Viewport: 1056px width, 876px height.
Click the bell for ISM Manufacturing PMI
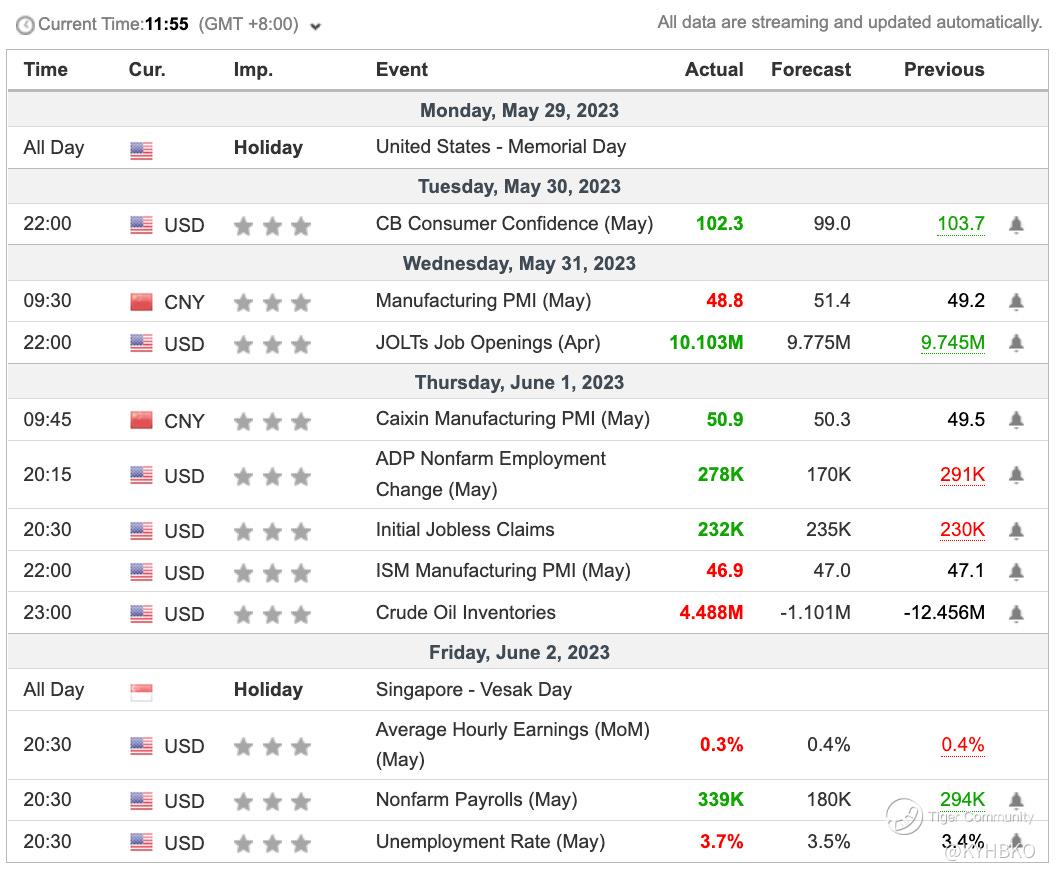pyautogui.click(x=1016, y=572)
